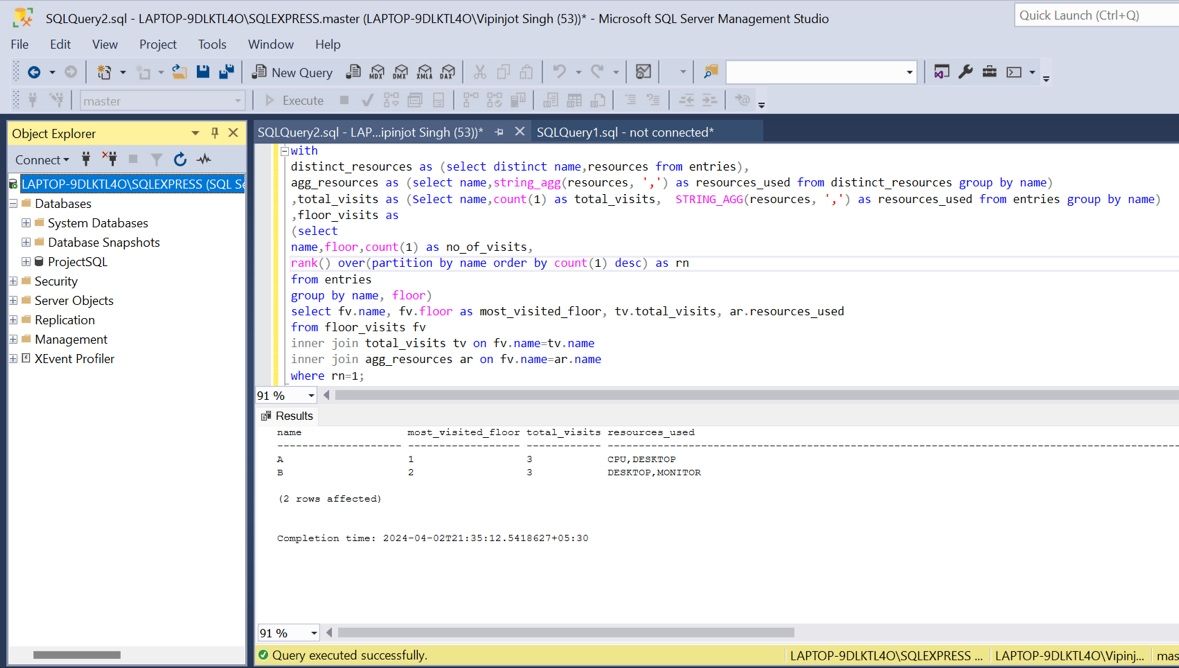Toggle pin on SQLQuery2.sql tab

499,132
